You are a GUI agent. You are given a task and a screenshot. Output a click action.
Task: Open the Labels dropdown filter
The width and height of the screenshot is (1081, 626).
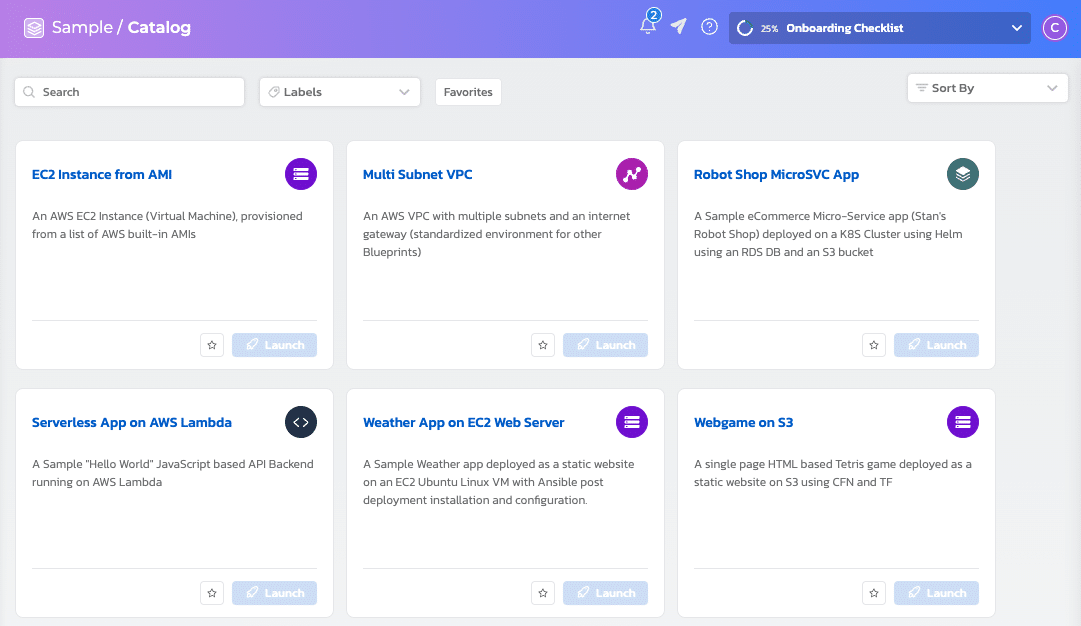(x=340, y=92)
